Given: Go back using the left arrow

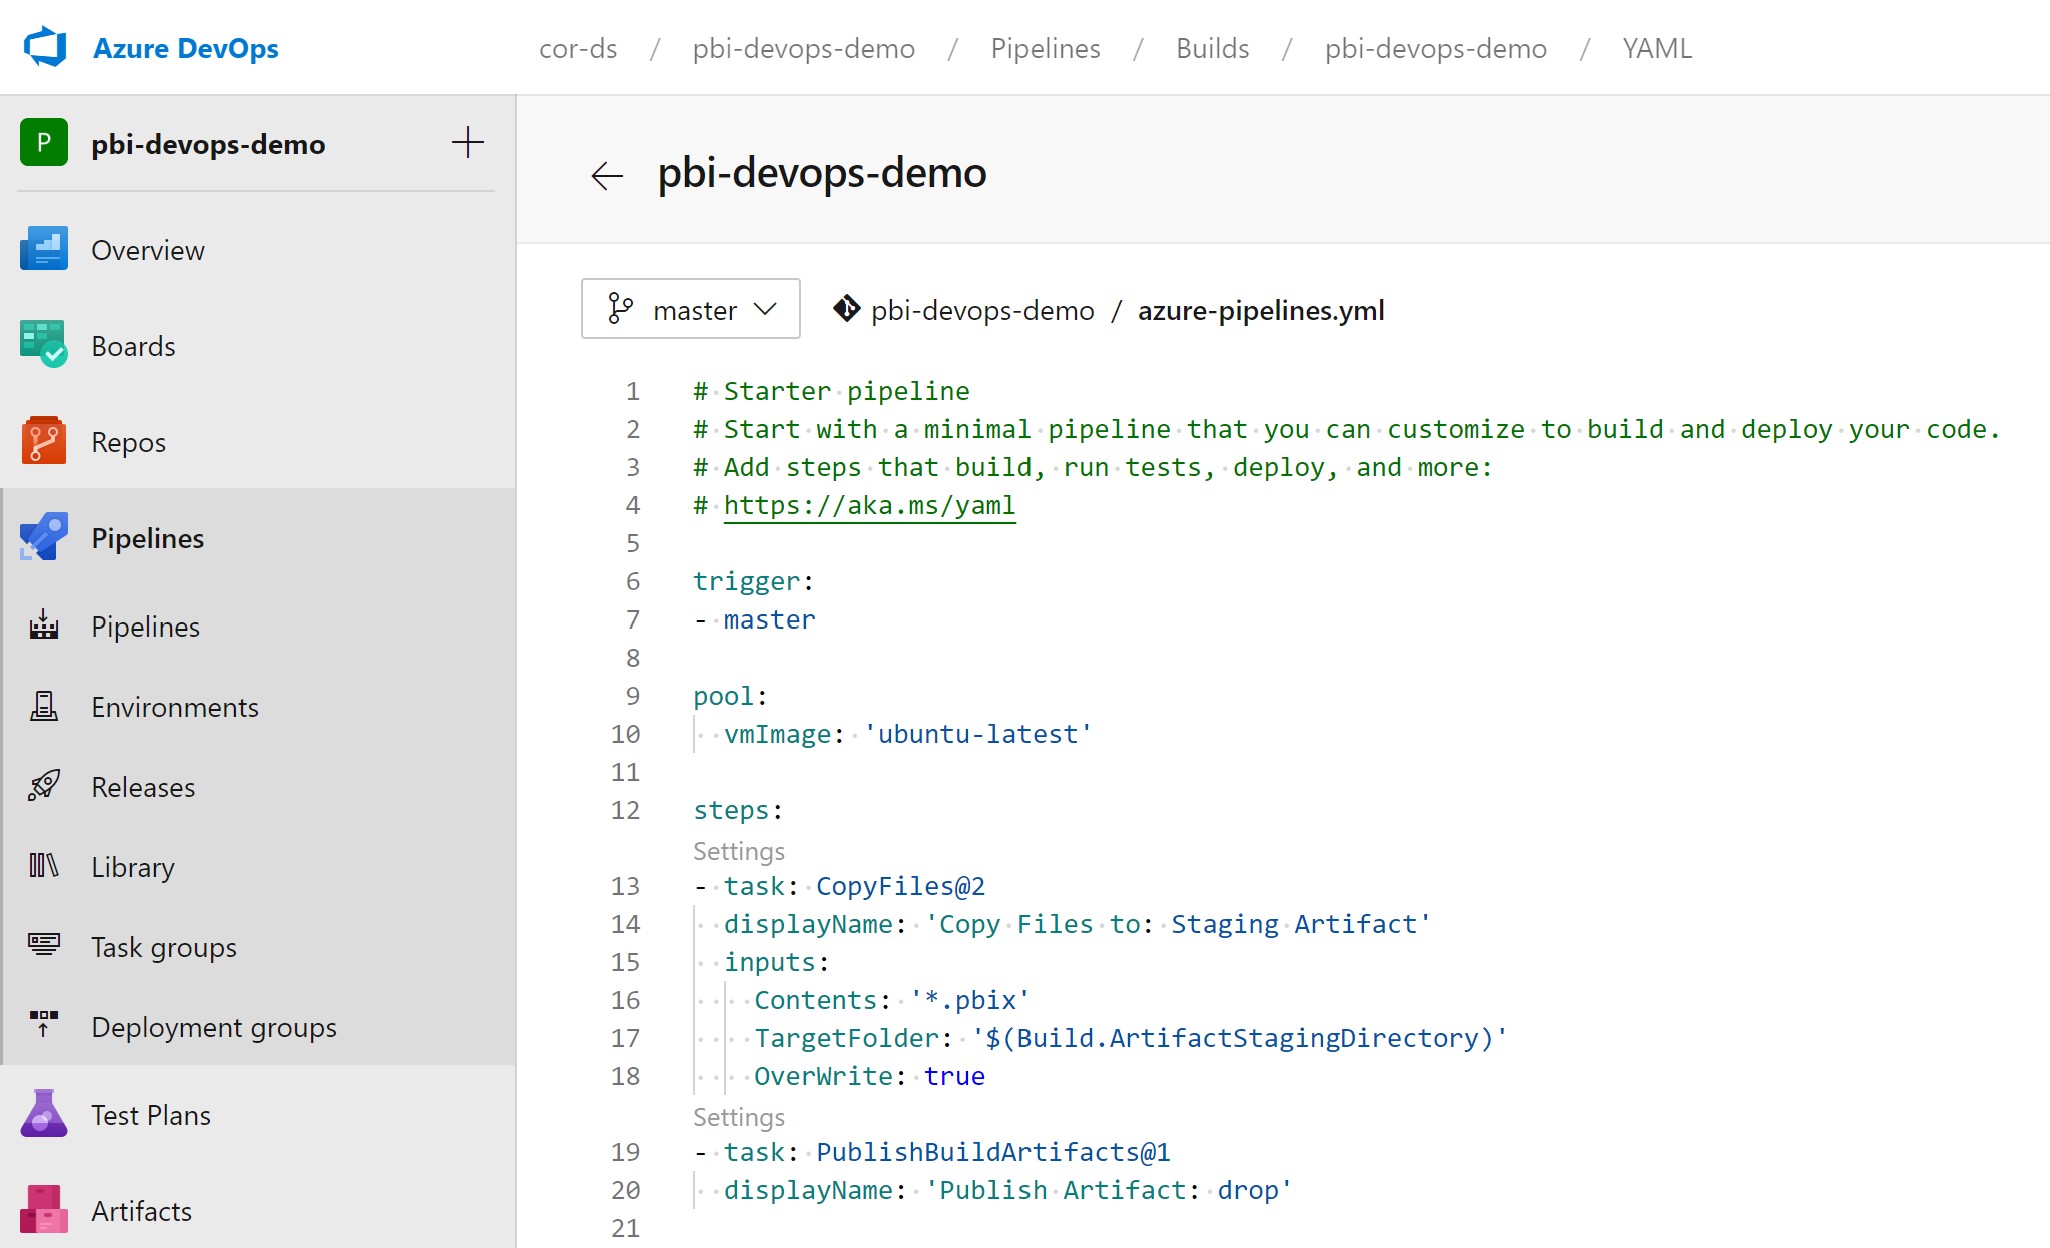Looking at the screenshot, I should [x=606, y=176].
